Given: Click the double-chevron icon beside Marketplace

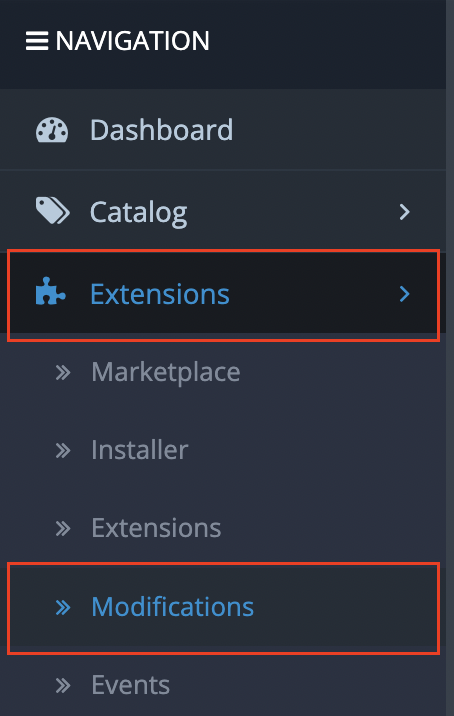Looking at the screenshot, I should click(x=63, y=373).
